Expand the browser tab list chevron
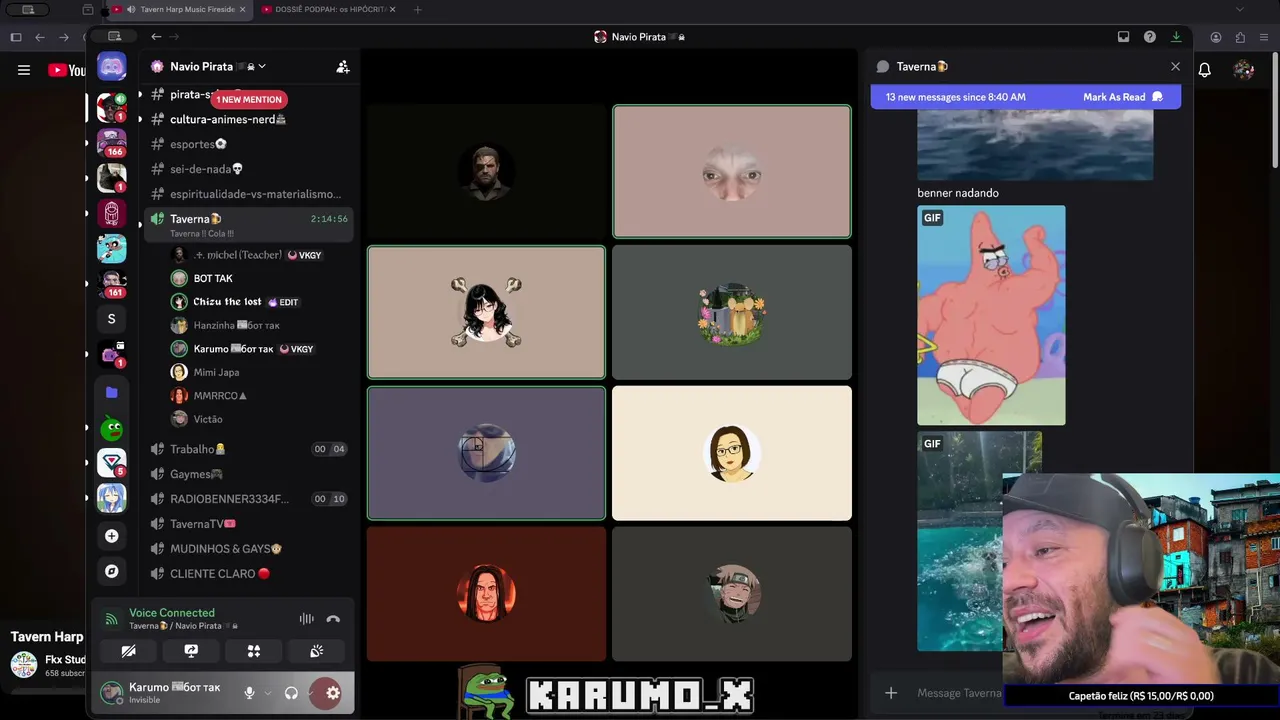 click(1240, 9)
